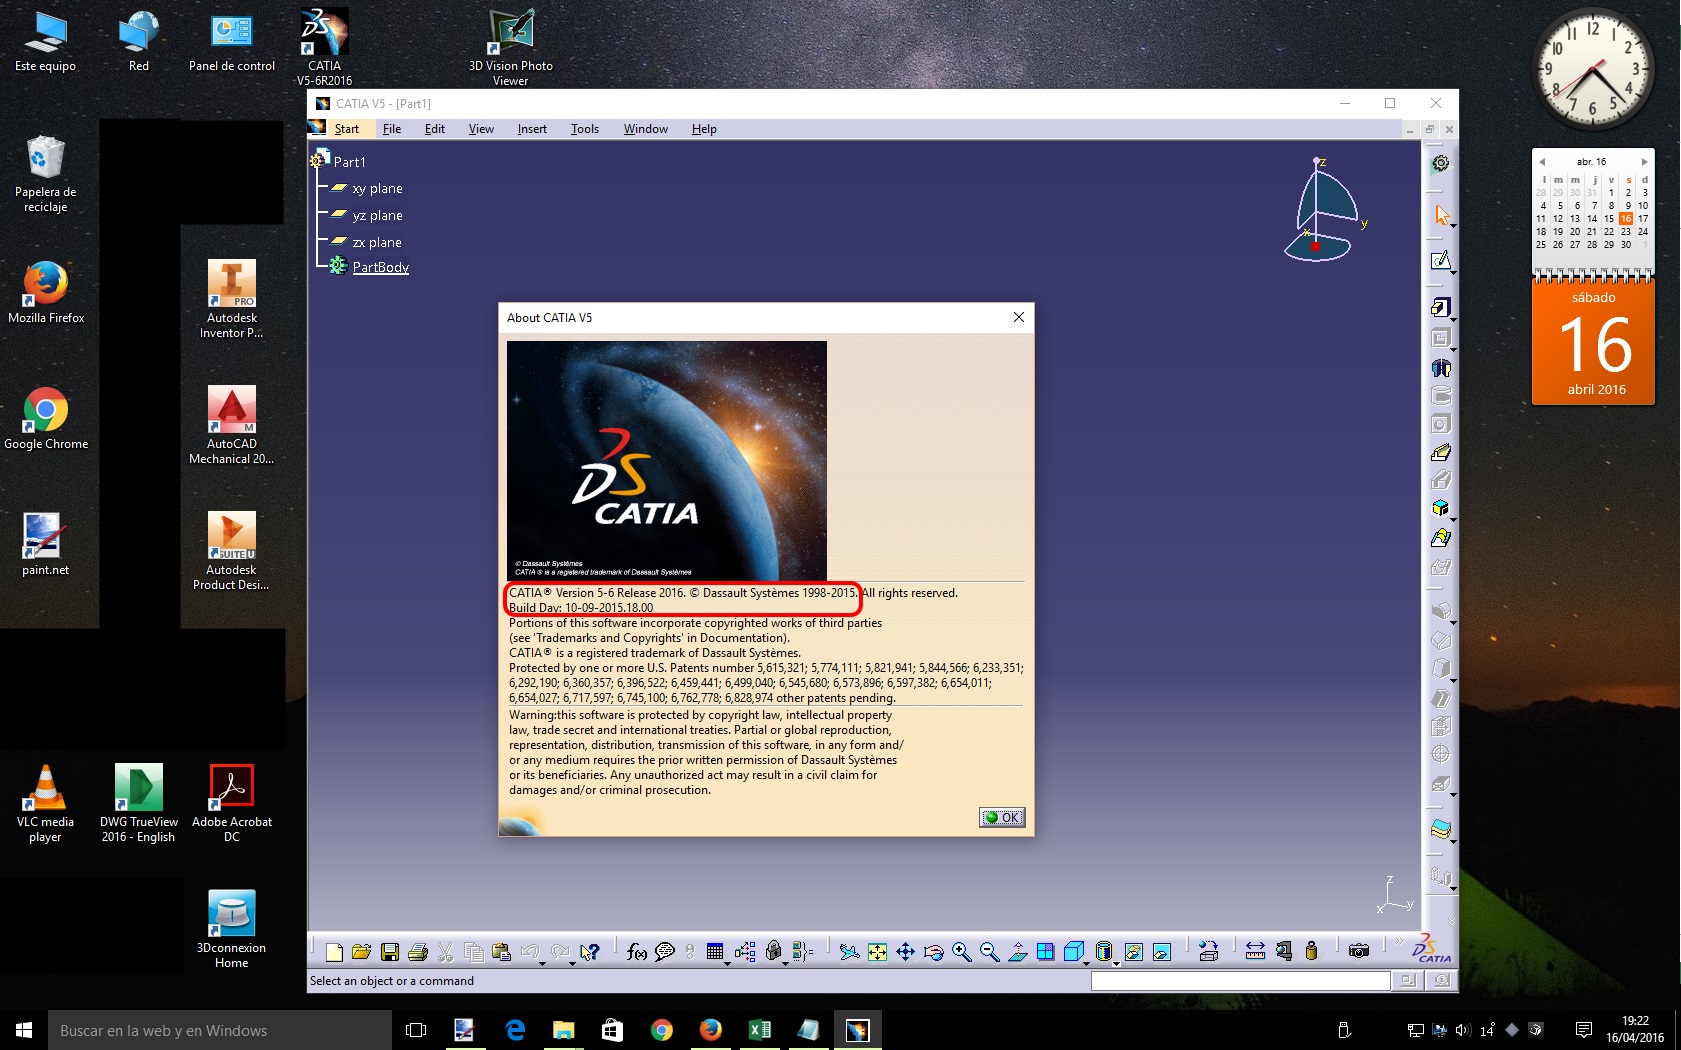This screenshot has height=1050, width=1681.
Task: Open the Window menu
Action: [645, 129]
